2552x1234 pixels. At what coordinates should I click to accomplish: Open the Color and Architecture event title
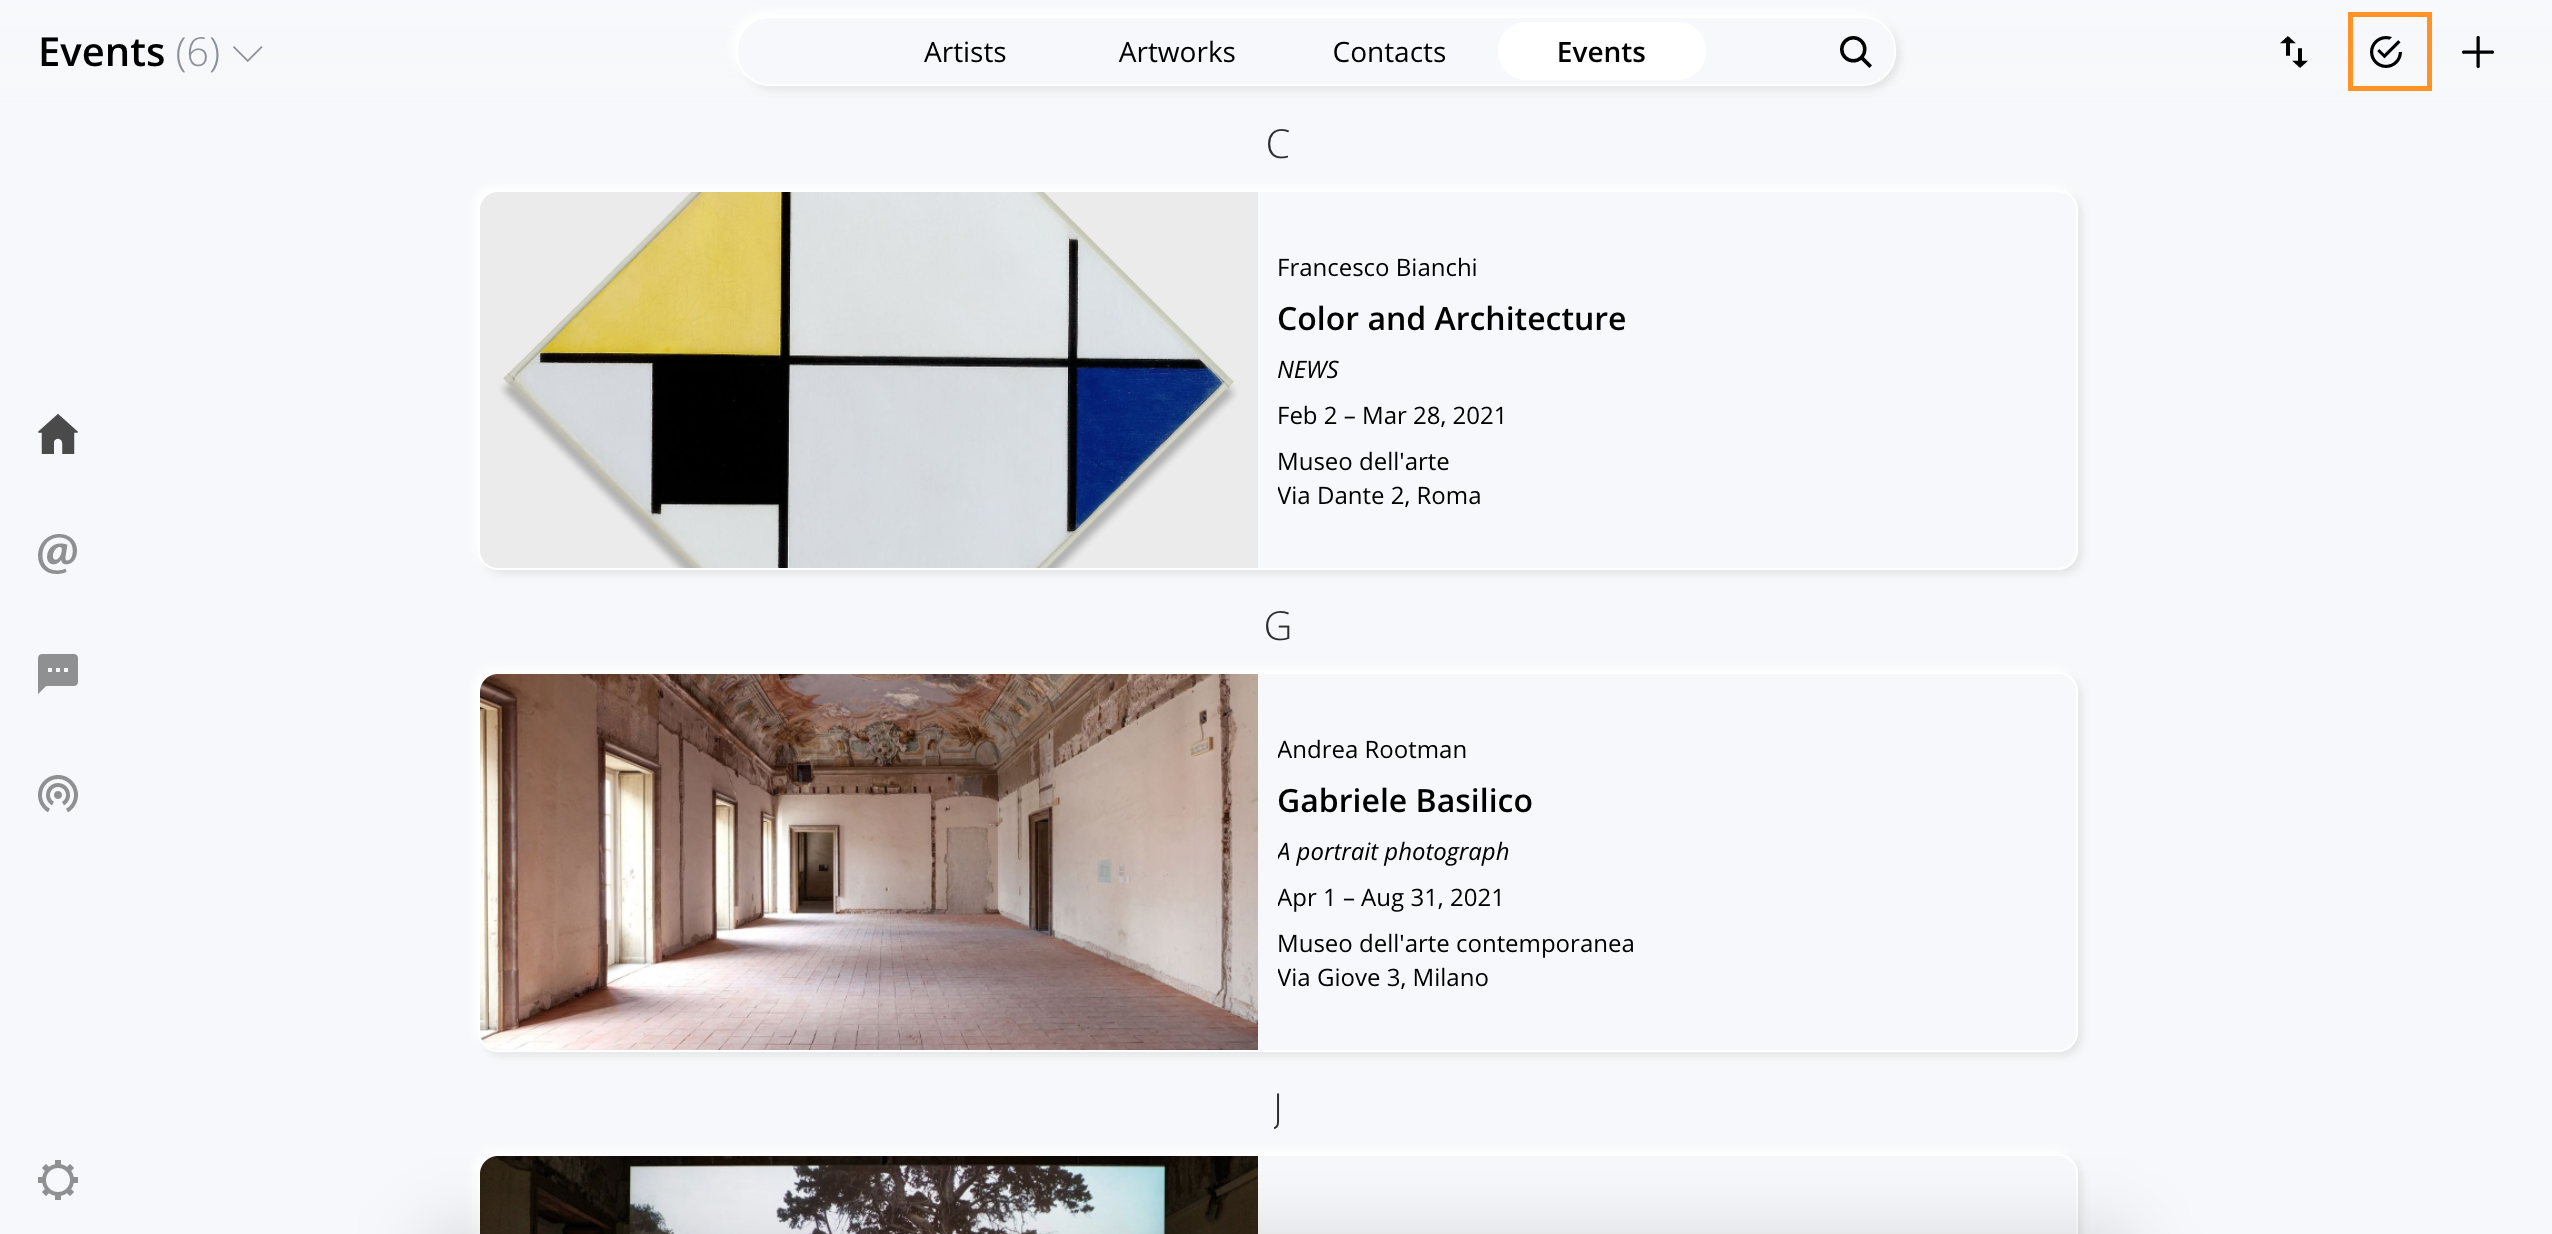[1451, 318]
